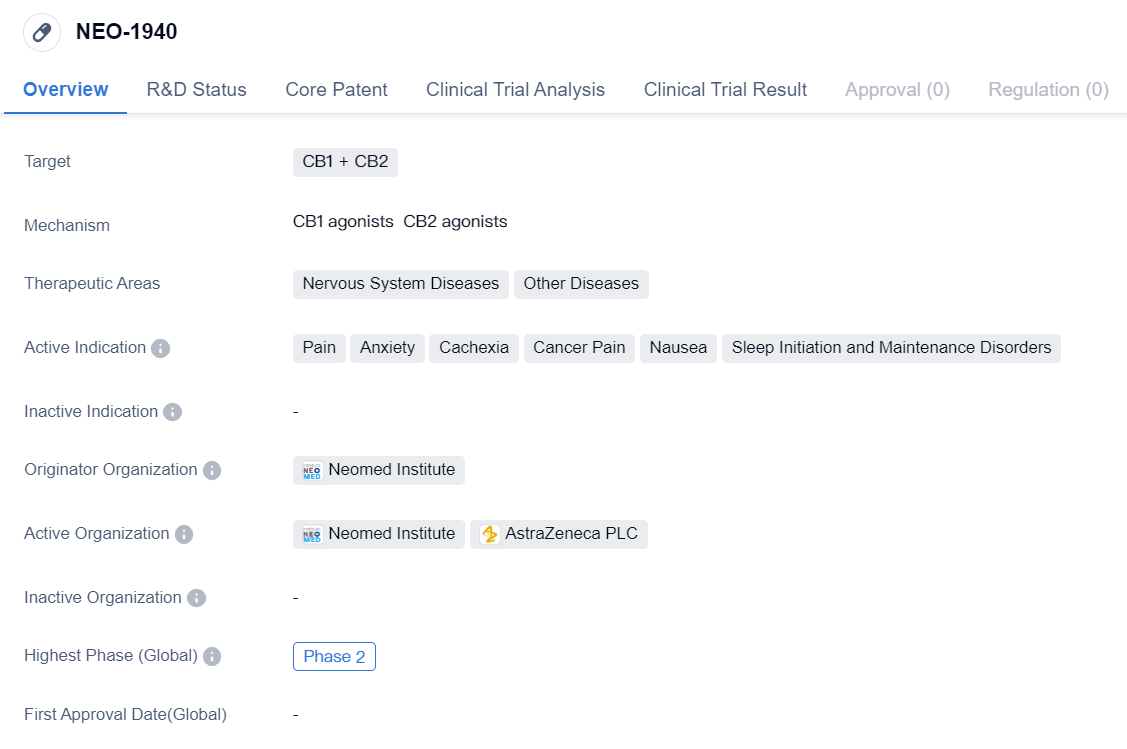The width and height of the screenshot is (1127, 749).
Task: Open Nervous System Diseases therapeutic area
Action: click(400, 284)
